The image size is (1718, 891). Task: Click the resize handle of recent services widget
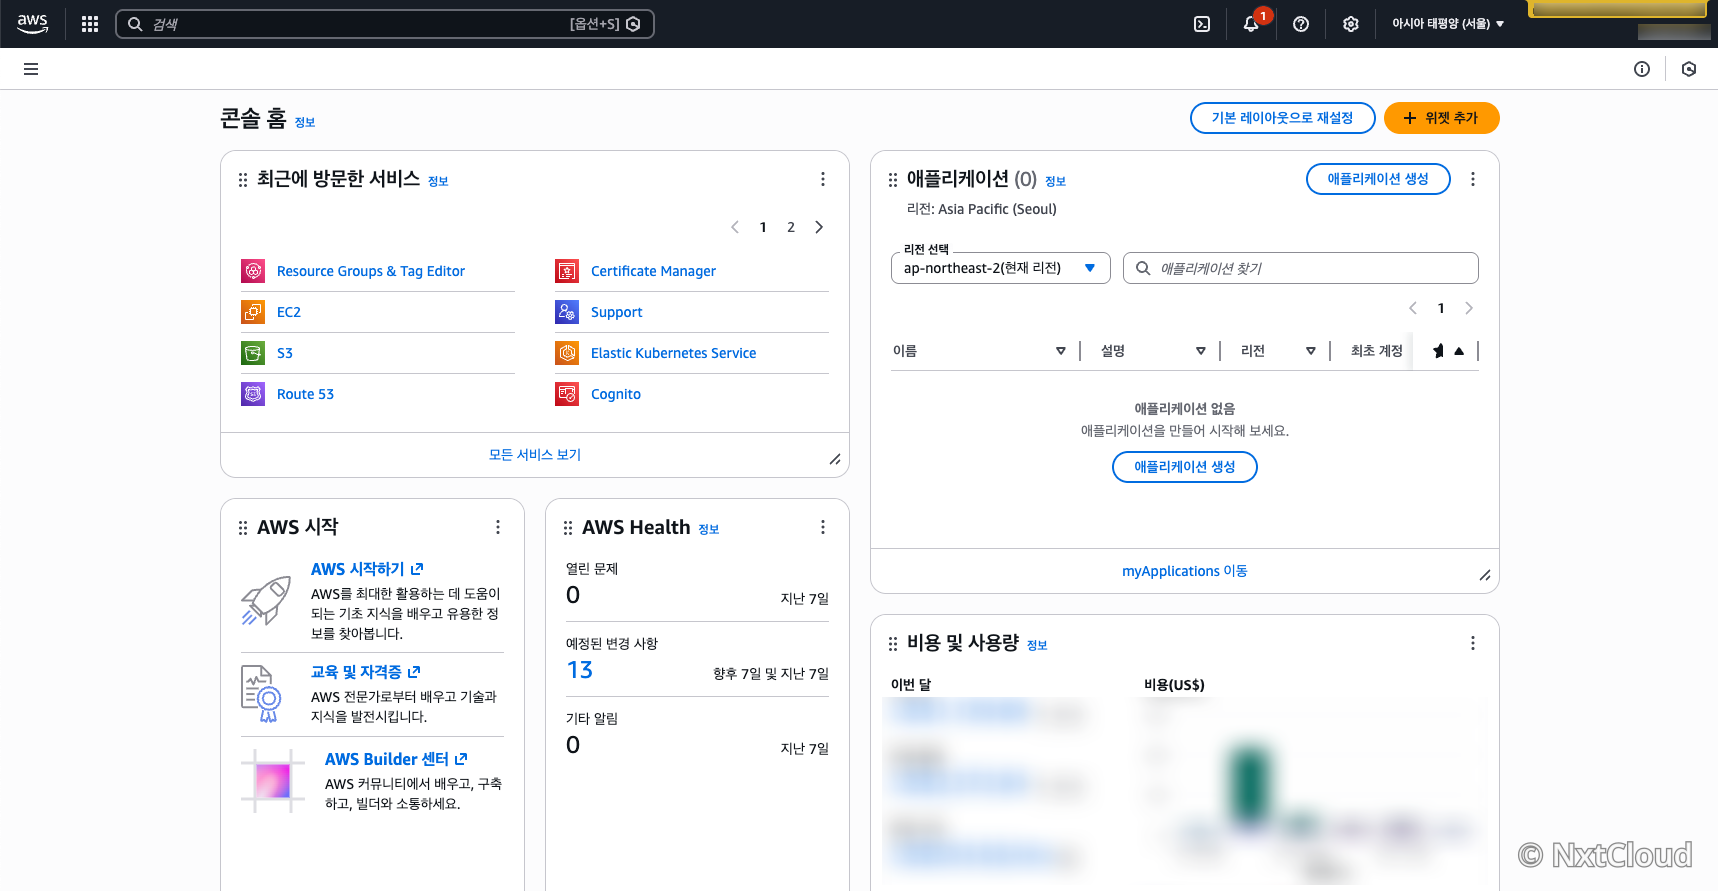tap(835, 459)
